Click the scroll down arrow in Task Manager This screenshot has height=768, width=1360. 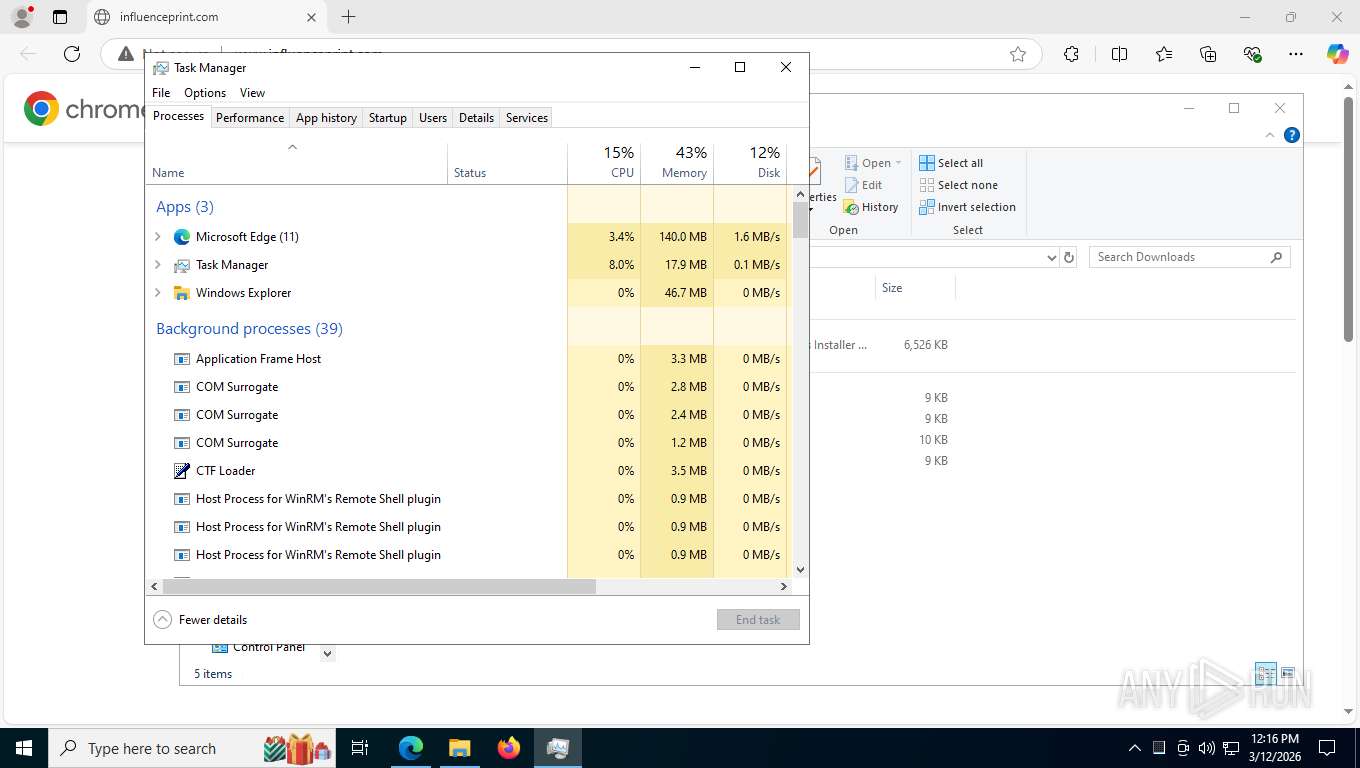(x=800, y=570)
